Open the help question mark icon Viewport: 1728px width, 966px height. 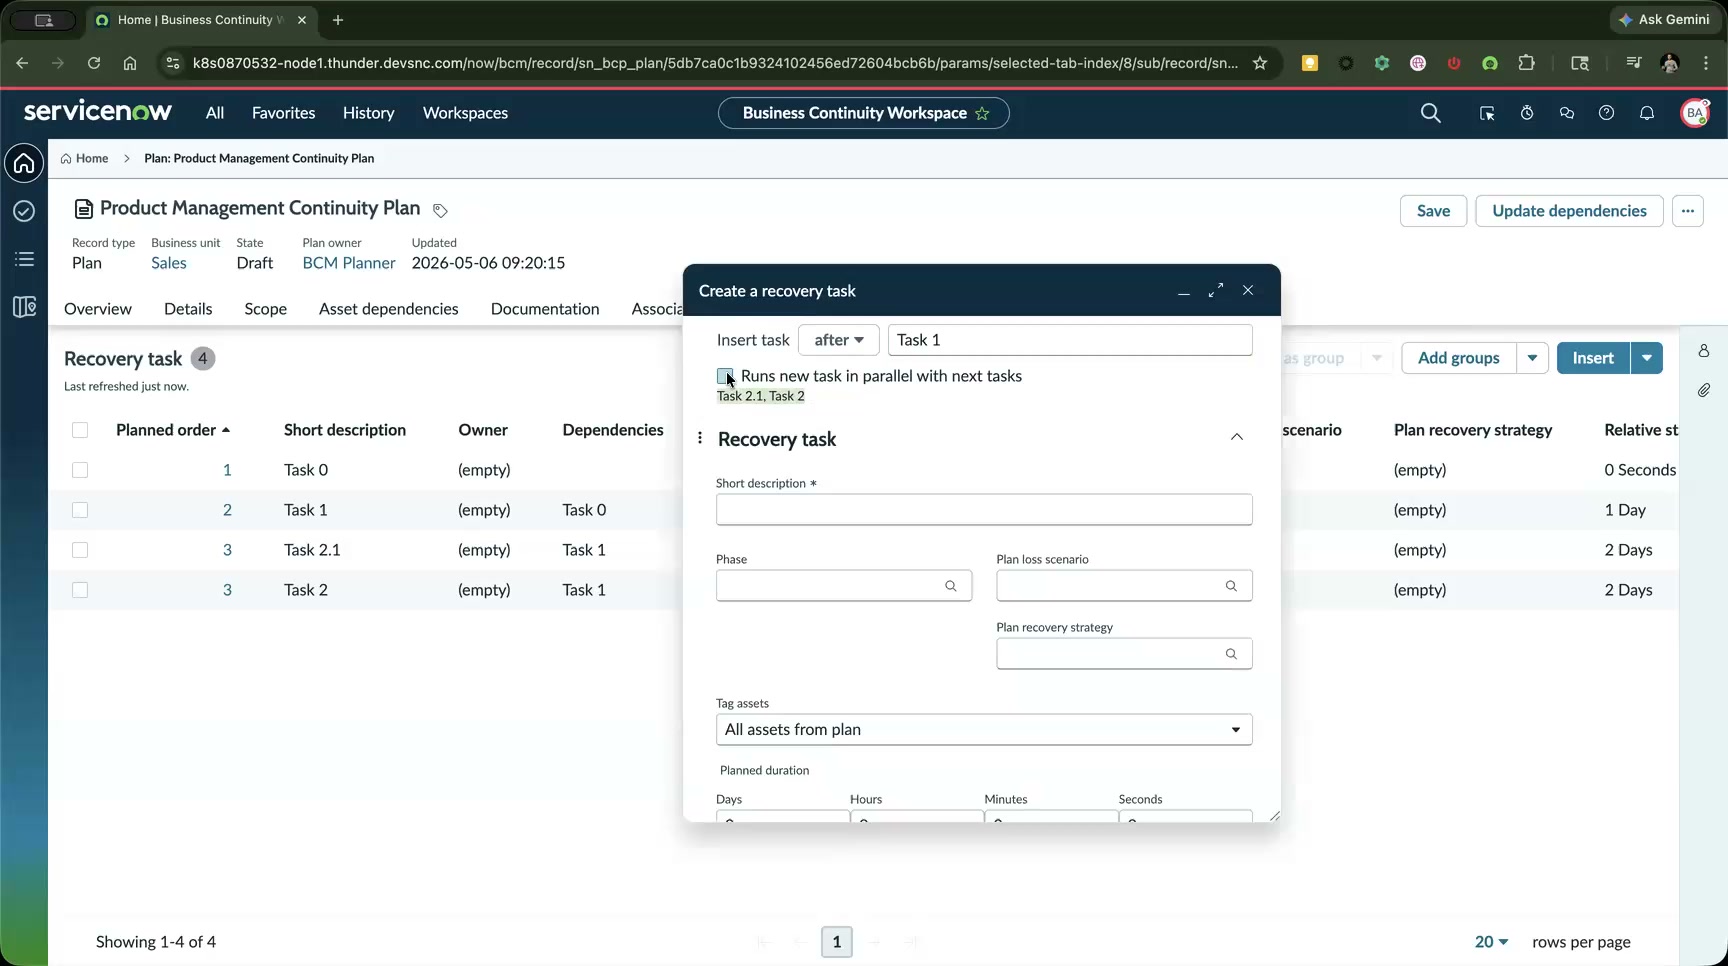coord(1606,113)
